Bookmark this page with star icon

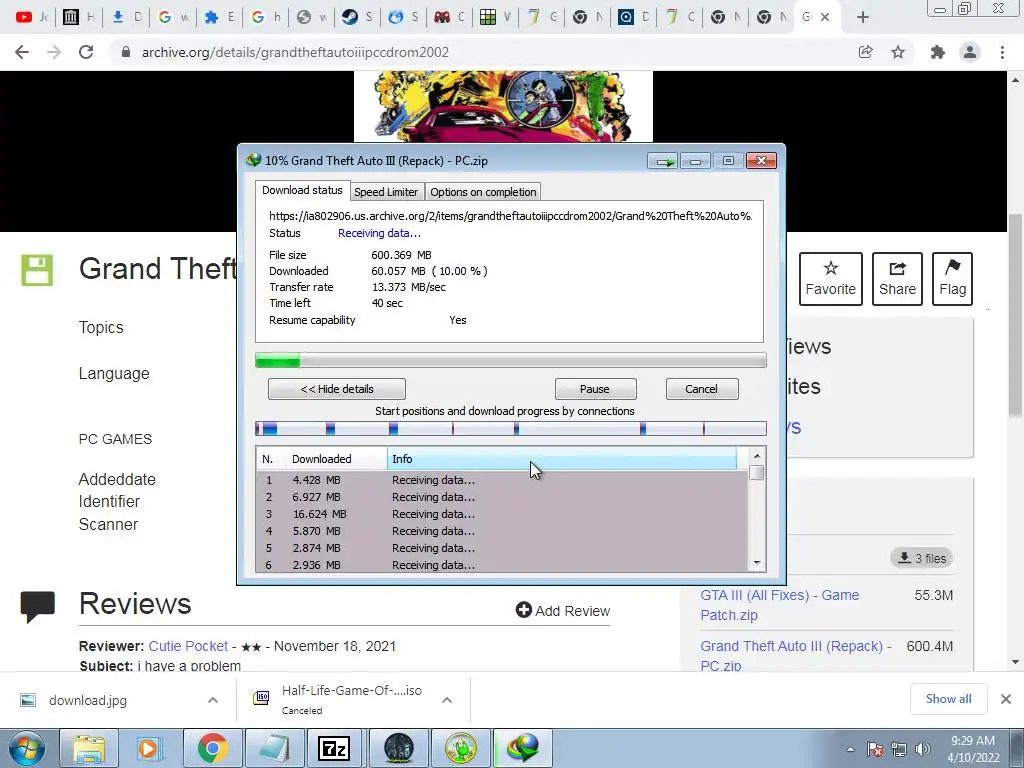(898, 52)
